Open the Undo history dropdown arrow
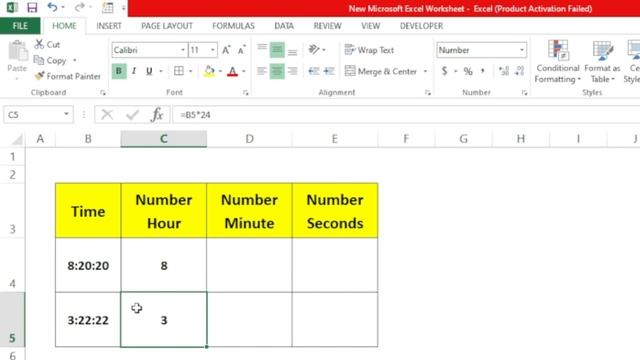Image resolution: width=640 pixels, height=360 pixels. (63, 7)
